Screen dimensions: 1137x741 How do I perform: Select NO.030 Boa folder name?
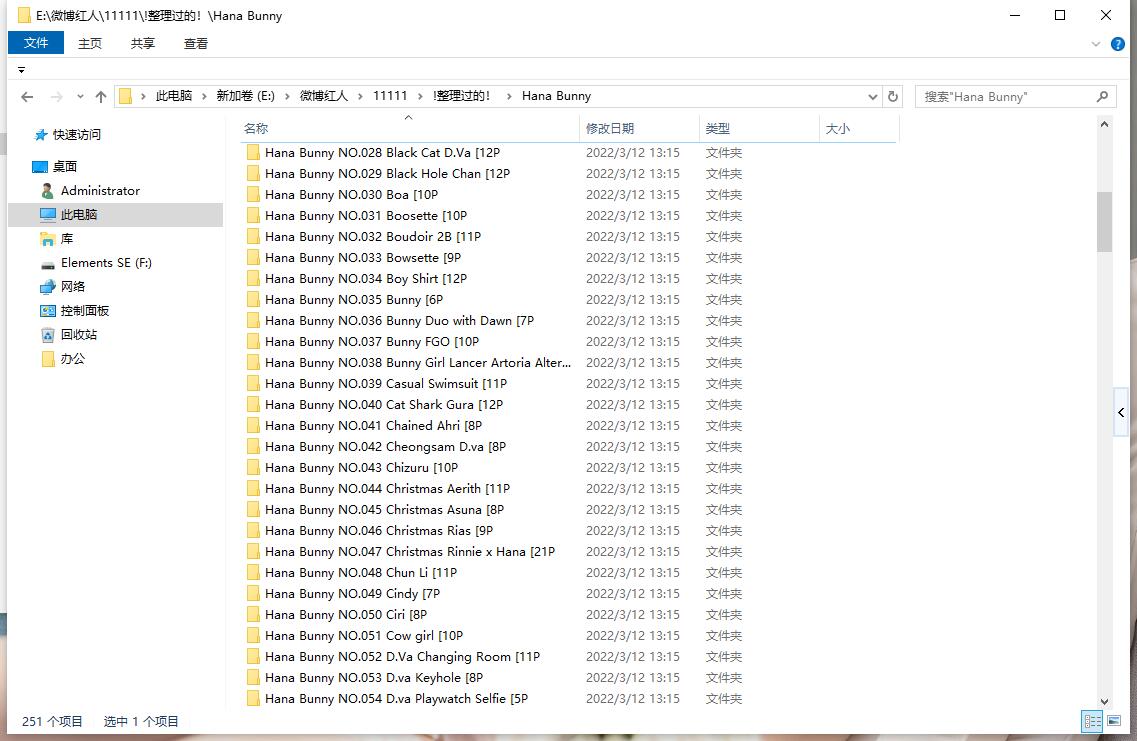pyautogui.click(x=352, y=194)
